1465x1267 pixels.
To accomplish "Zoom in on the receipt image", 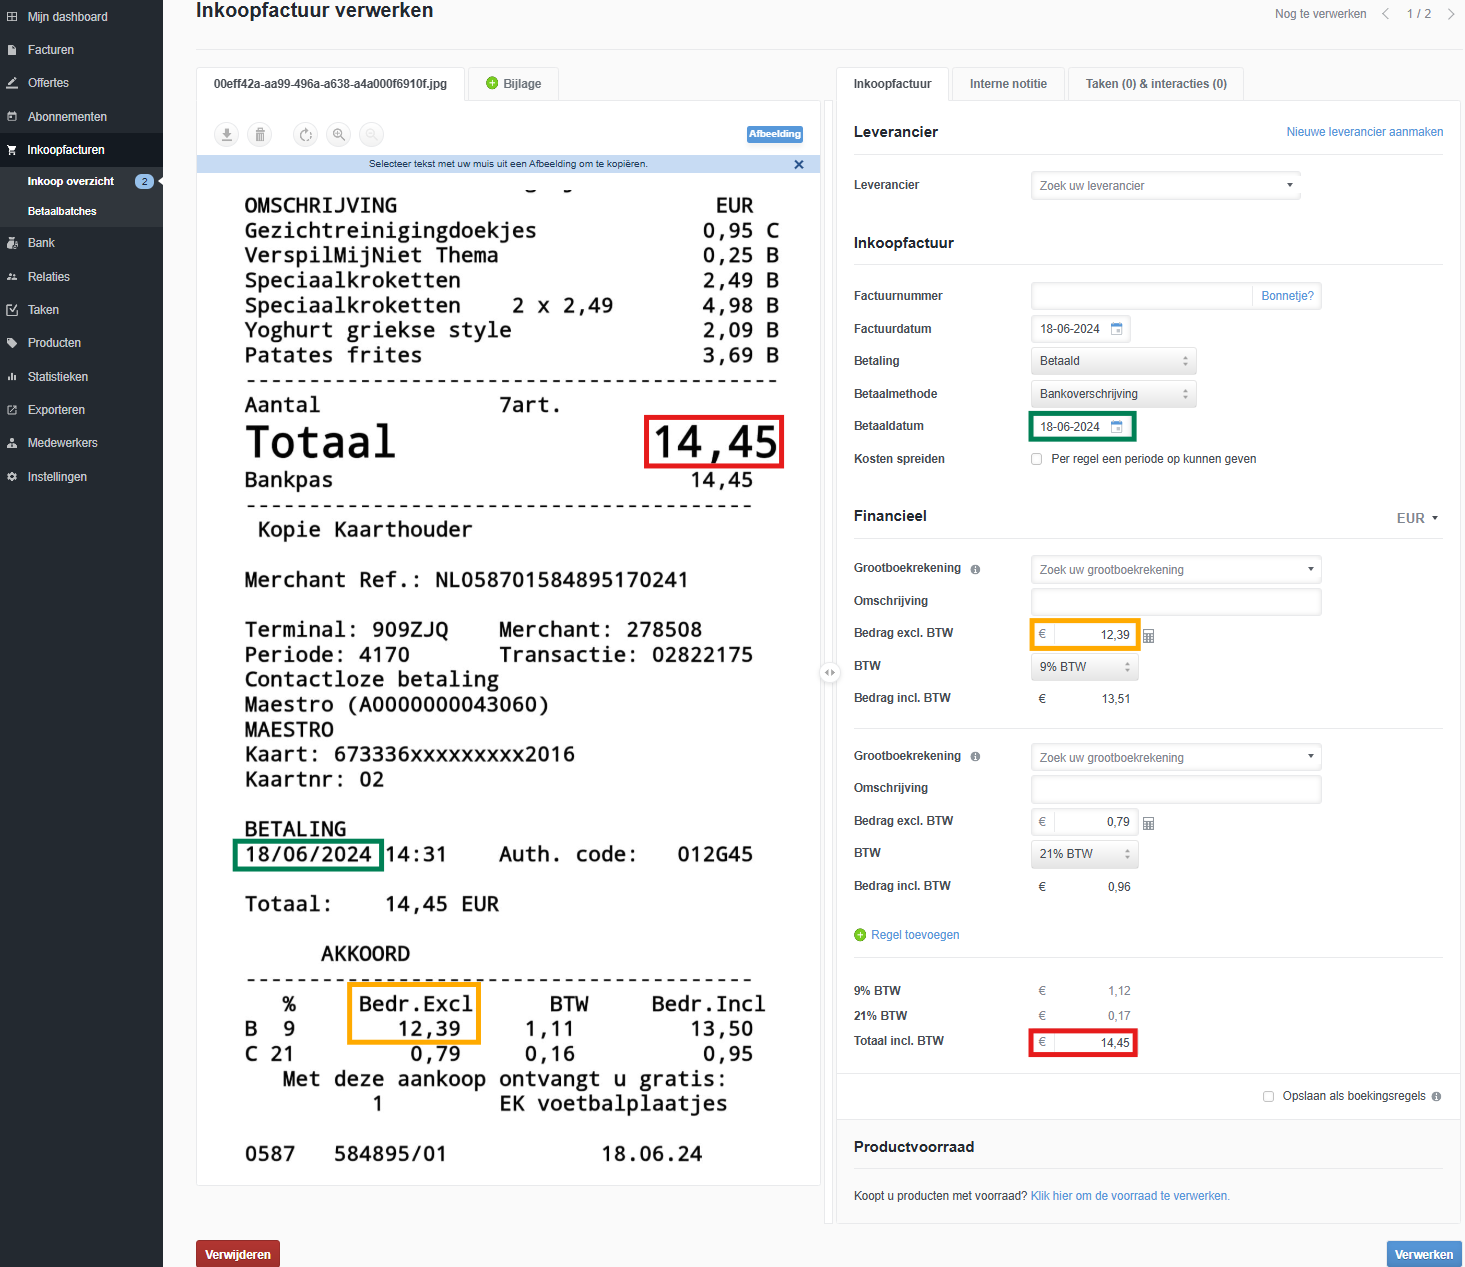I will coord(339,135).
